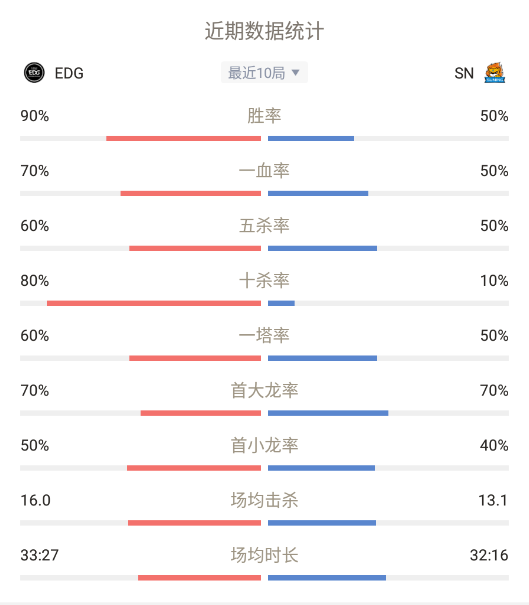Click the 首小龙率 stat label
Viewport: 529px width, 605px height.
point(264,445)
